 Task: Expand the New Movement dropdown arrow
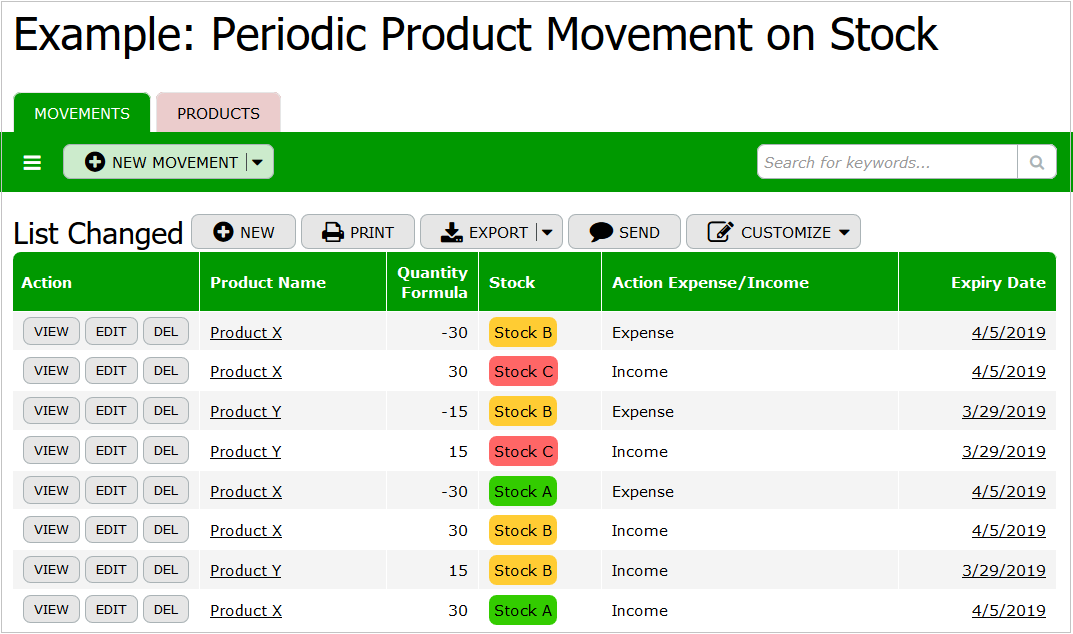click(257, 162)
